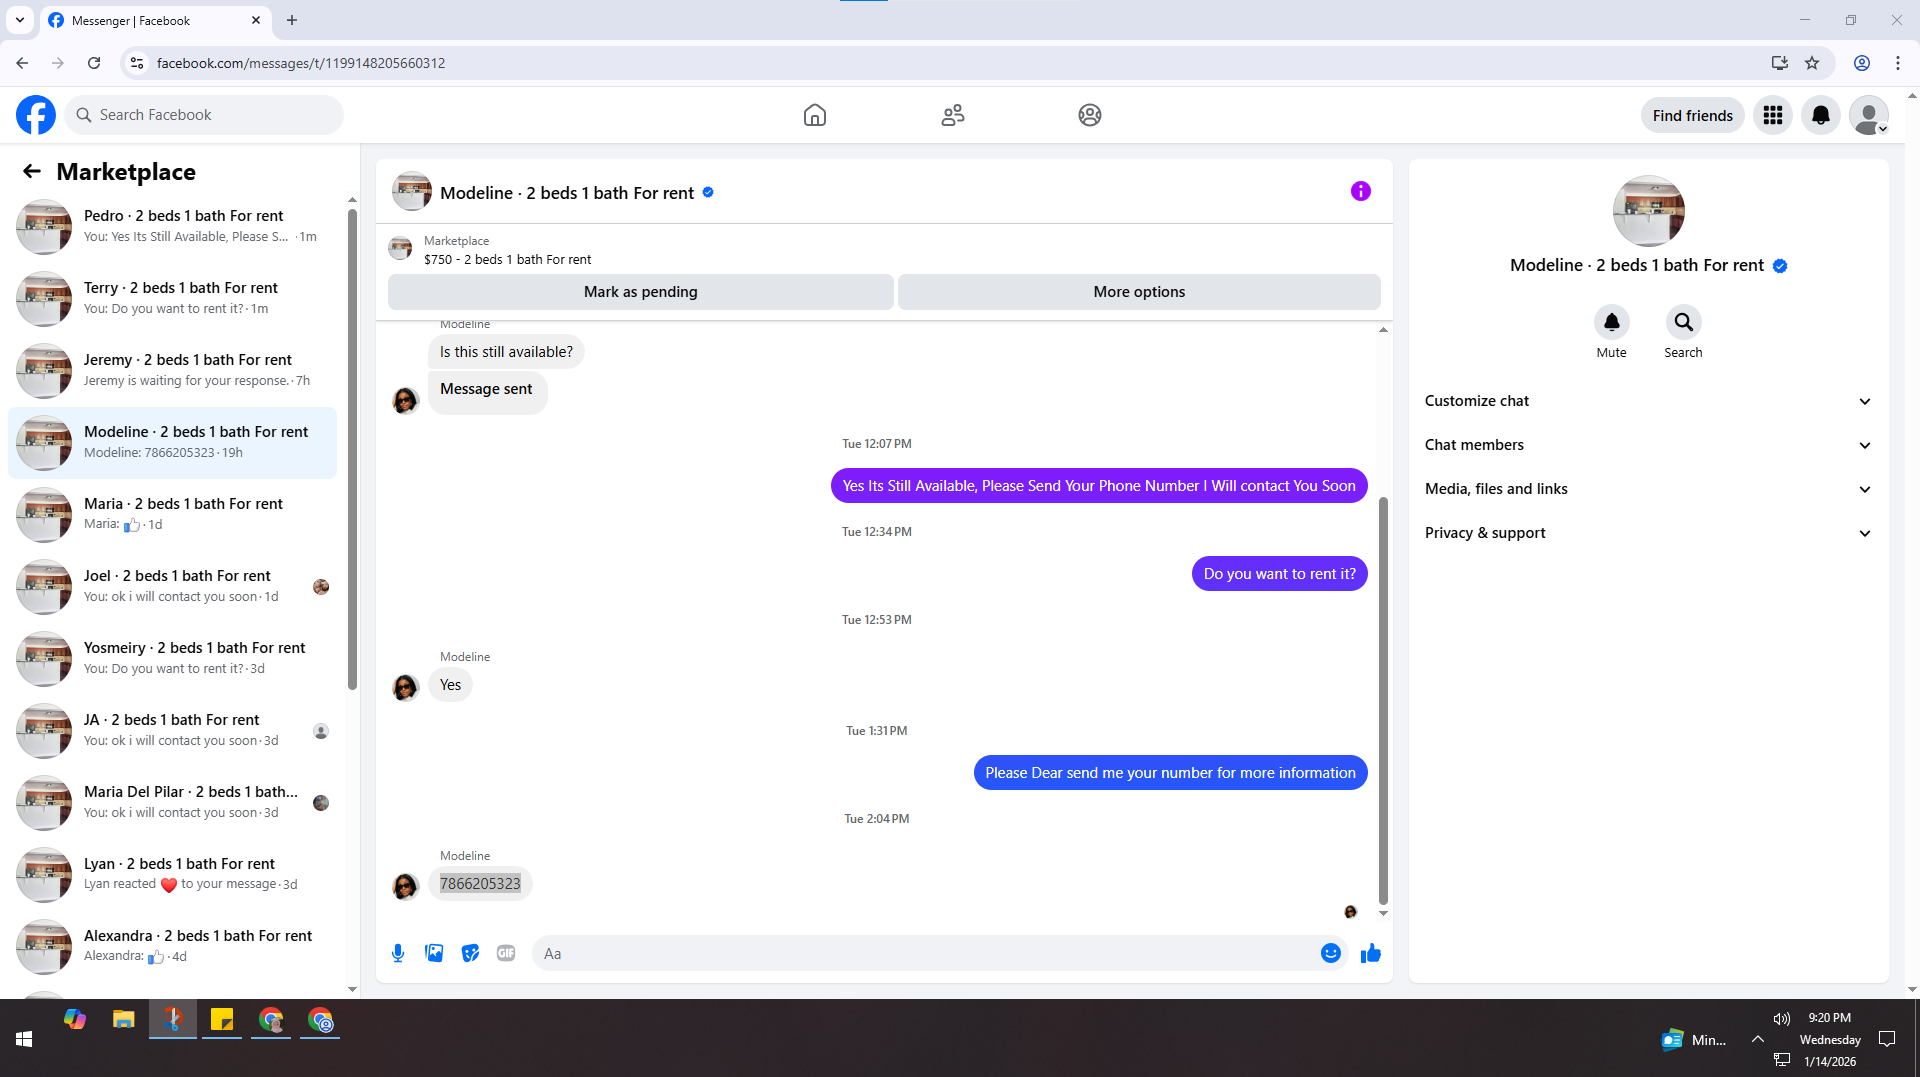Image resolution: width=1920 pixels, height=1077 pixels.
Task: Open Joel conversation
Action: [x=172, y=587]
